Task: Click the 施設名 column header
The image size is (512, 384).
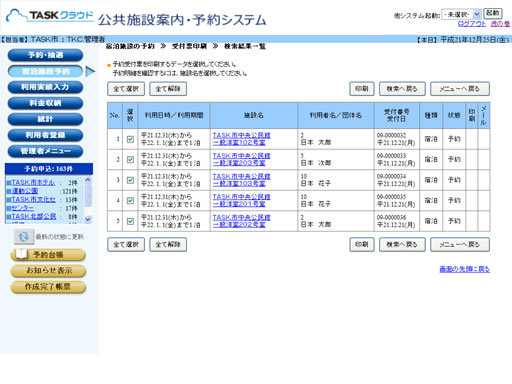Action: (x=254, y=115)
